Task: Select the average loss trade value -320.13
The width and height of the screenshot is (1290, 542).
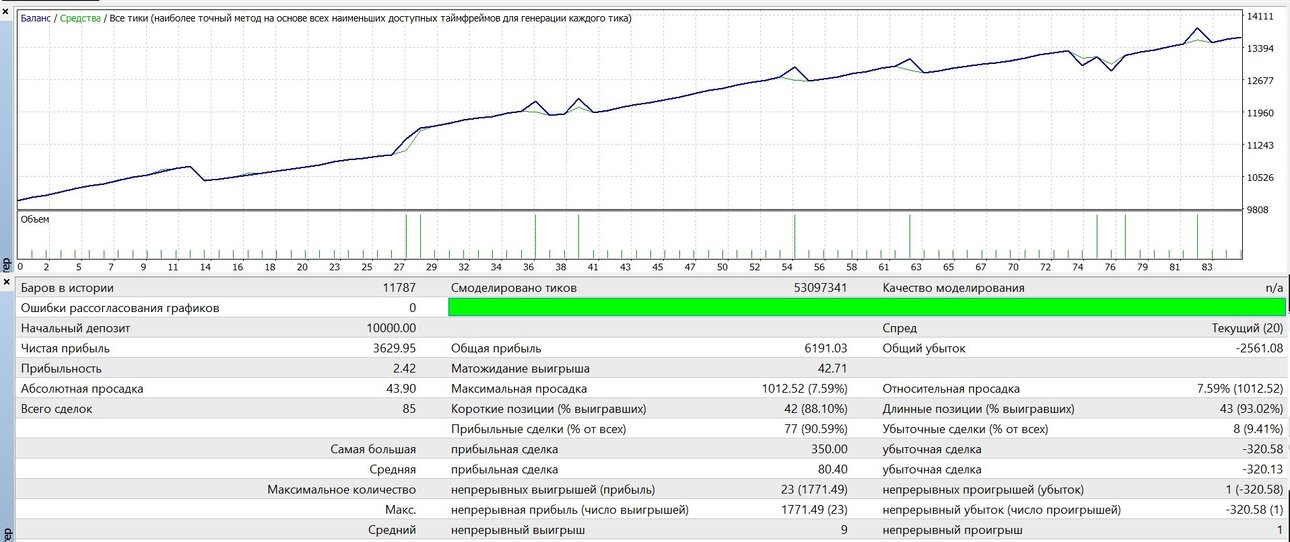Action: click(x=1262, y=469)
